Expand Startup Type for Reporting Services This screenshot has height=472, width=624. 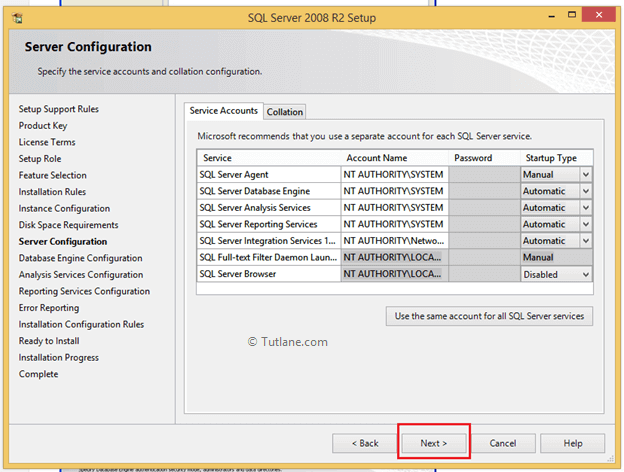(x=586, y=224)
